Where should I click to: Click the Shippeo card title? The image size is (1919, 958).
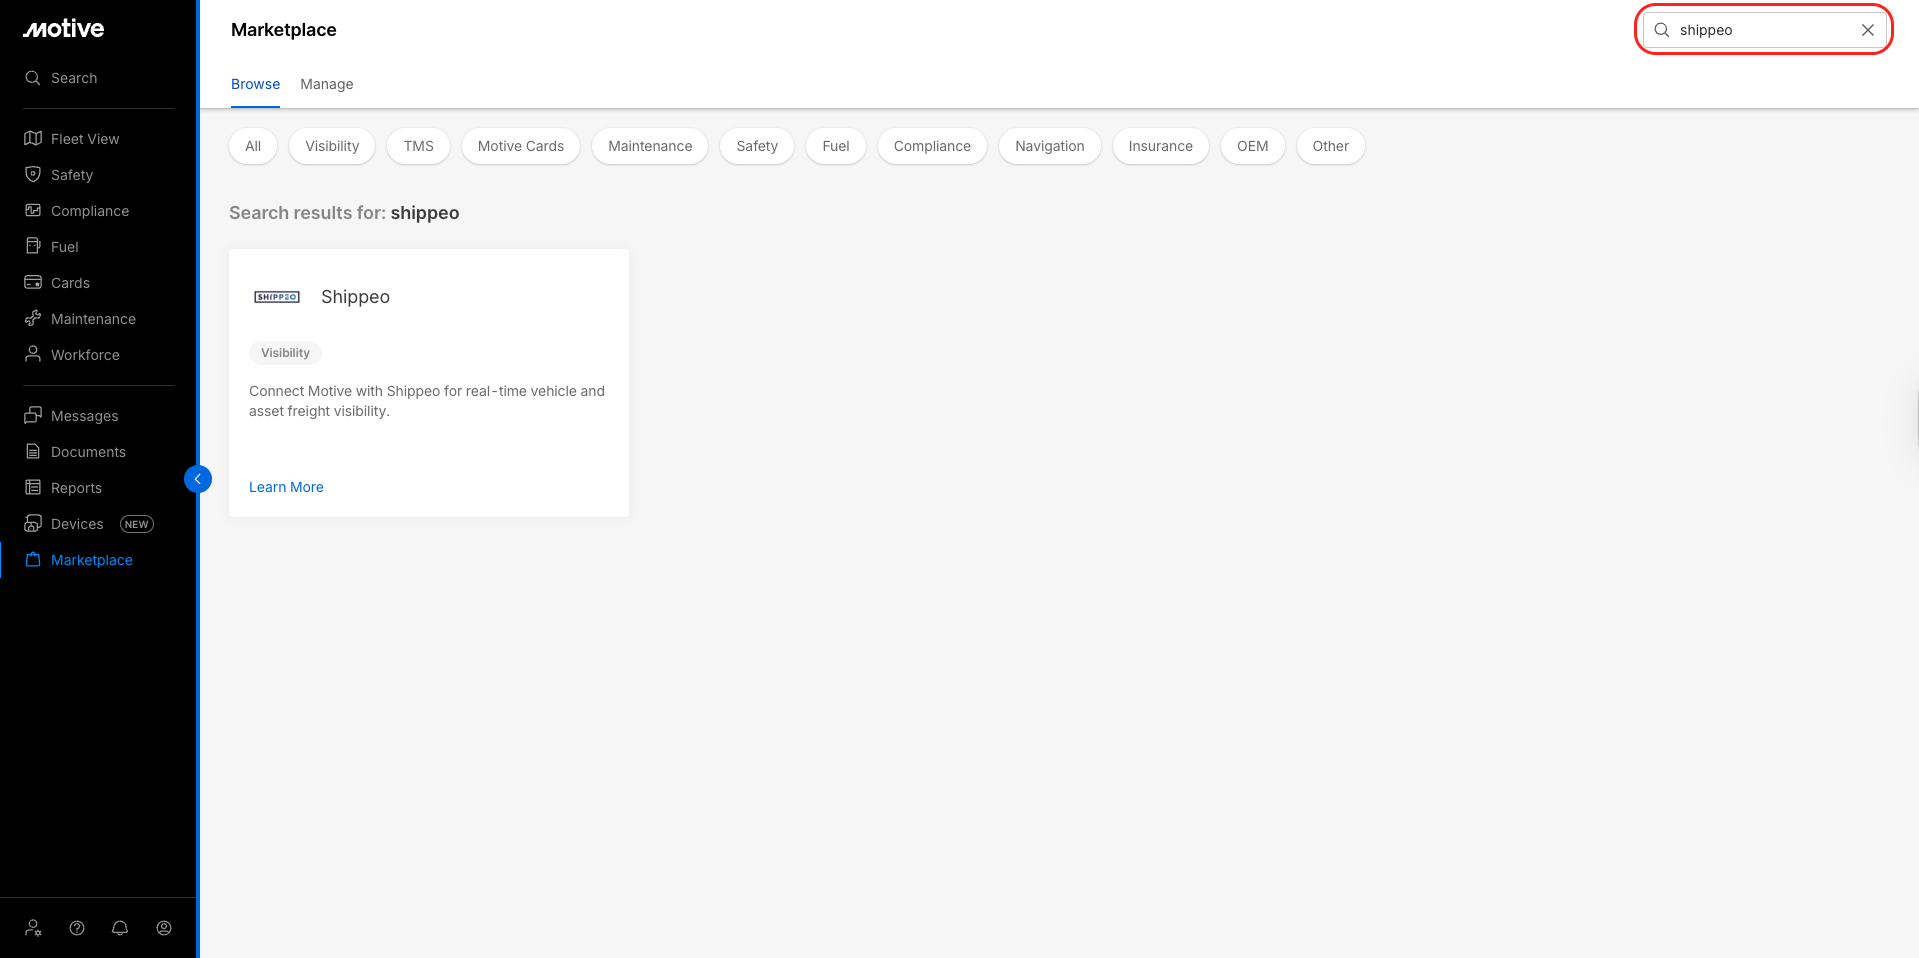point(355,297)
